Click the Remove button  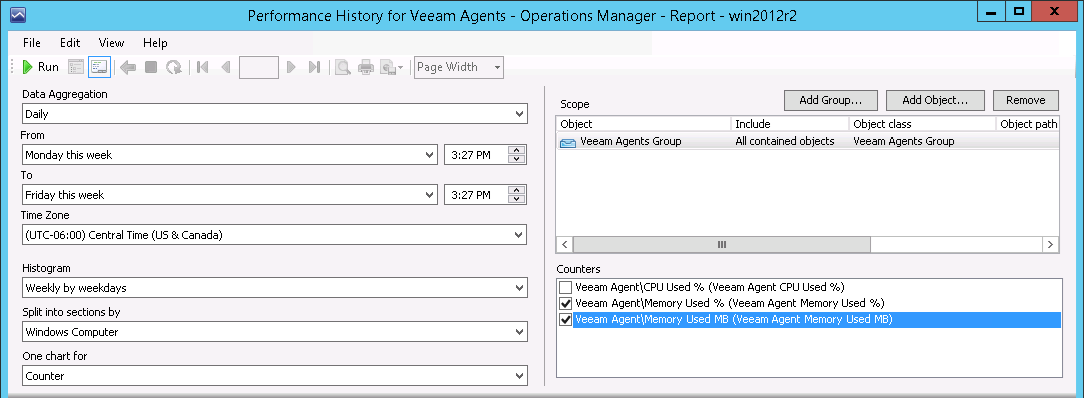pos(1026,100)
